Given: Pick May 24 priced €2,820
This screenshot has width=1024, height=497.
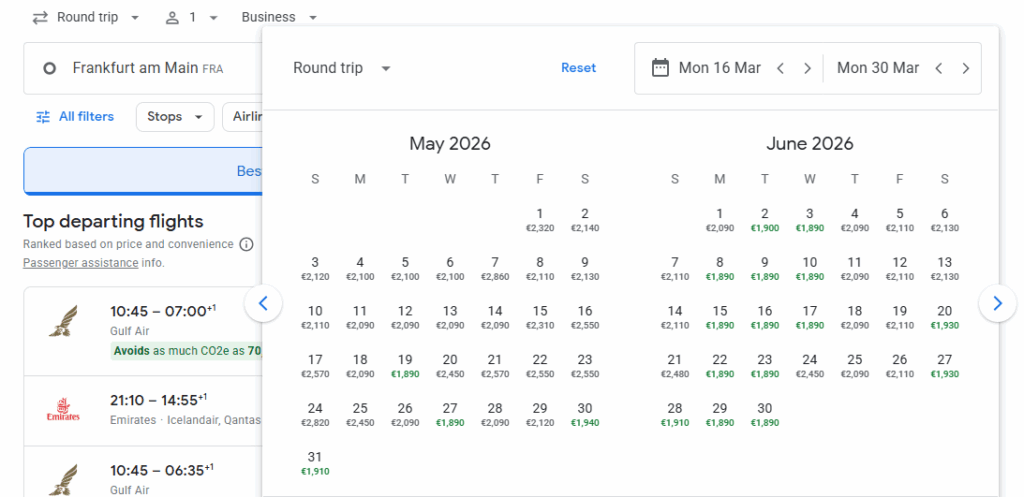Looking at the screenshot, I should point(315,415).
